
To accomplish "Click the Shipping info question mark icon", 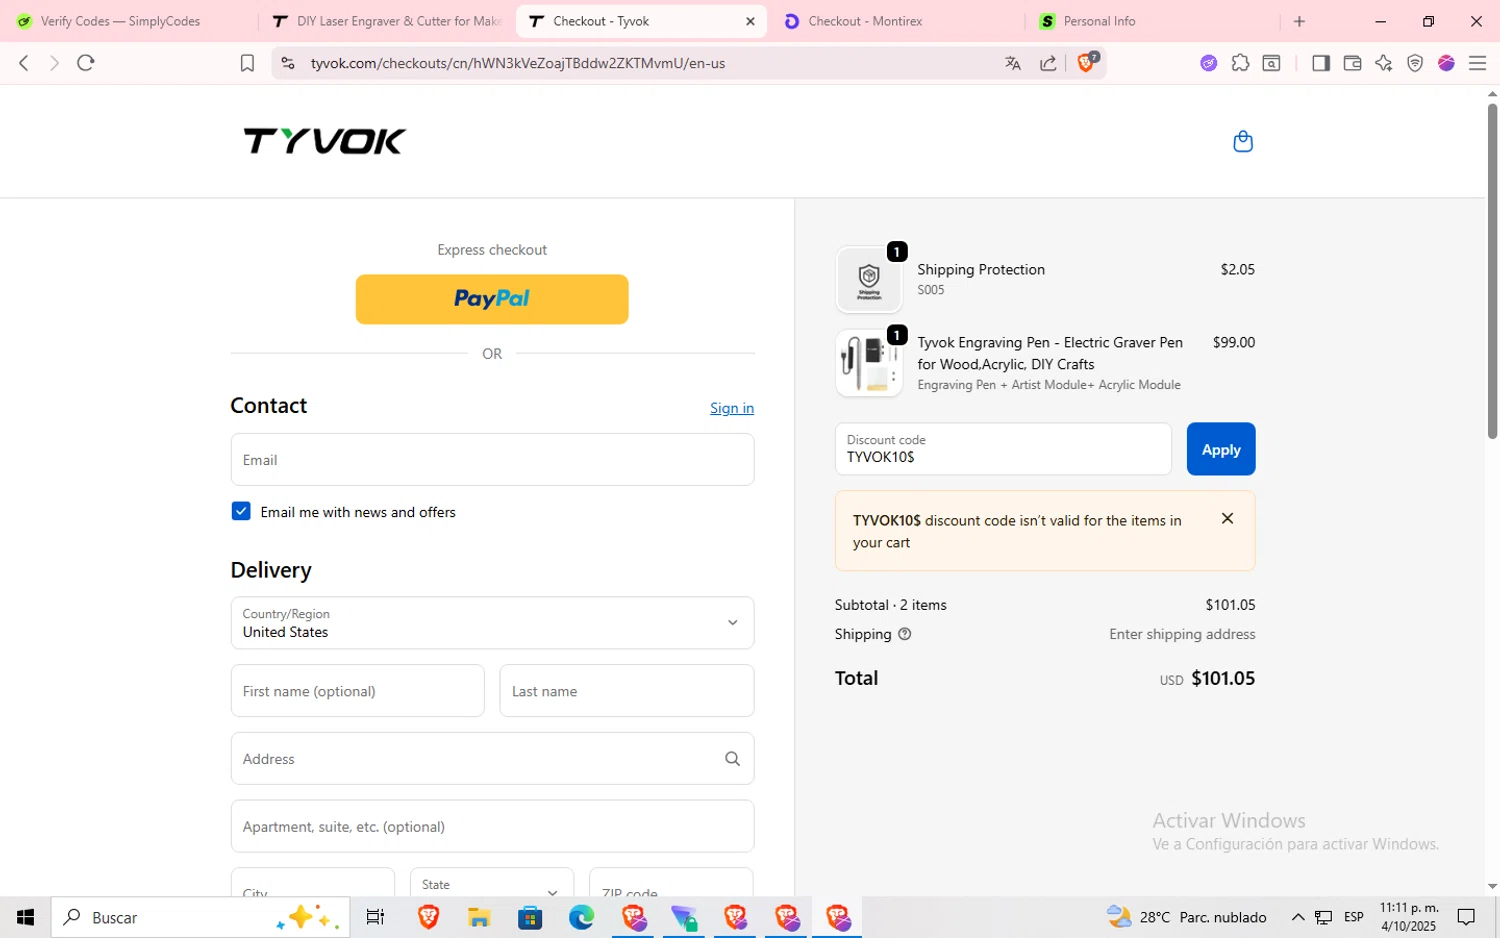I will (904, 634).
